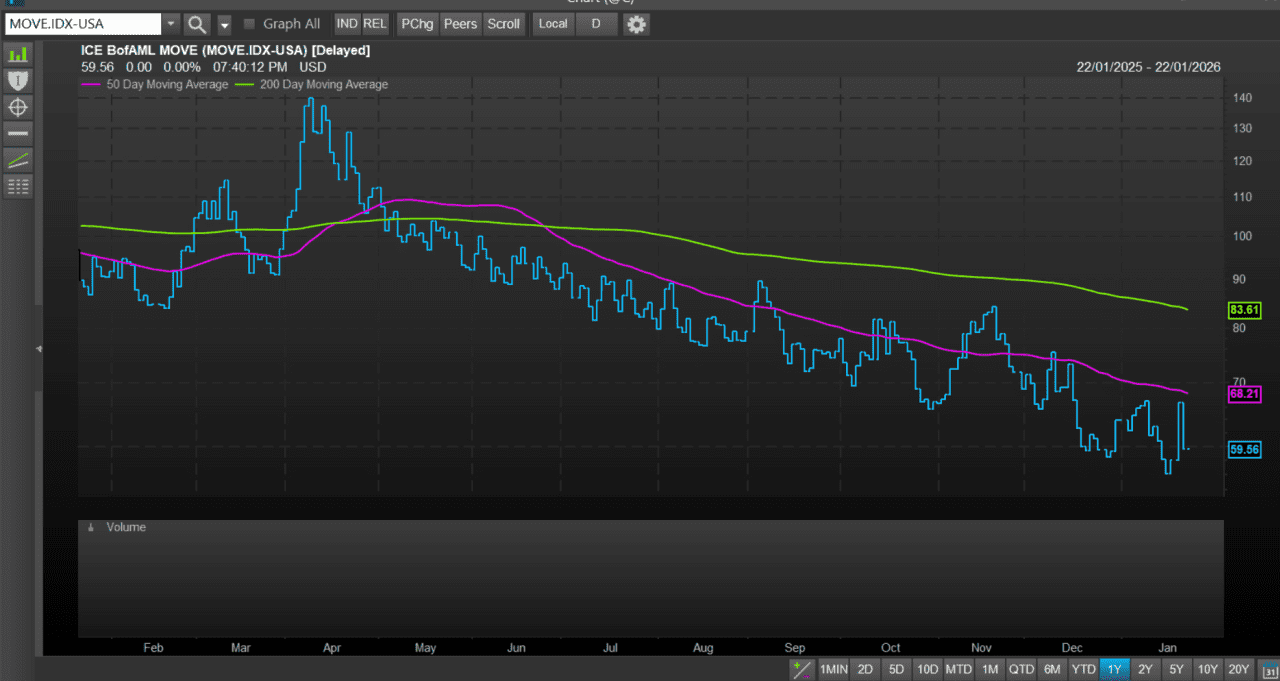The image size is (1280, 681).
Task: Open the symbol dropdown arrow
Action: click(170, 23)
